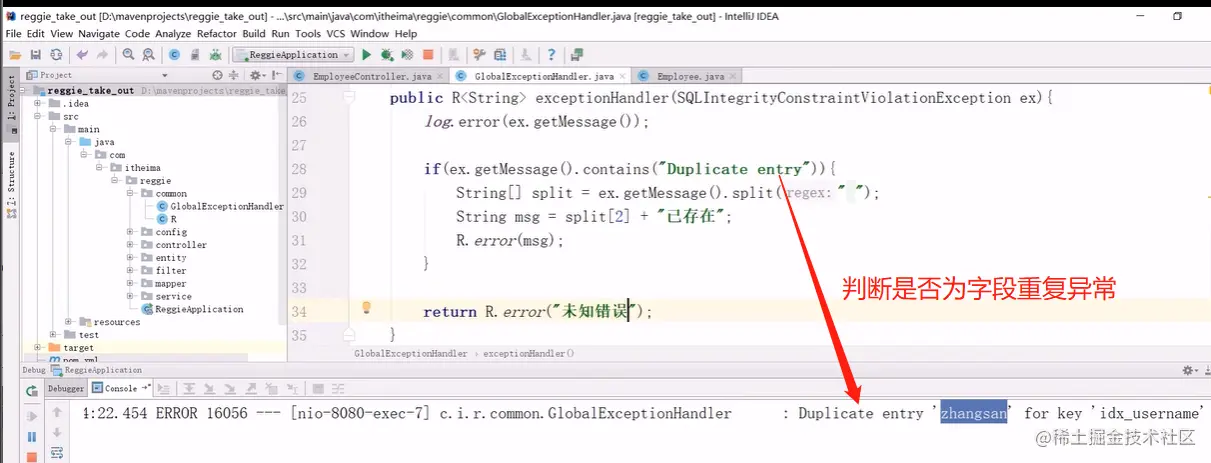This screenshot has height=463, width=1211.
Task: Switch to the EmployeeController.java tab
Action: tap(371, 76)
